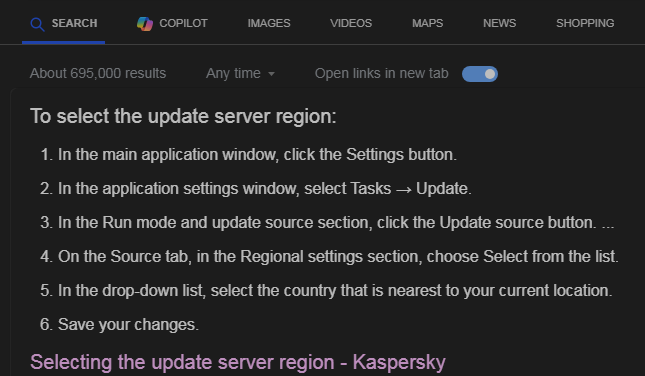Click the About 695,000 results text
This screenshot has width=645, height=376.
tap(98, 74)
